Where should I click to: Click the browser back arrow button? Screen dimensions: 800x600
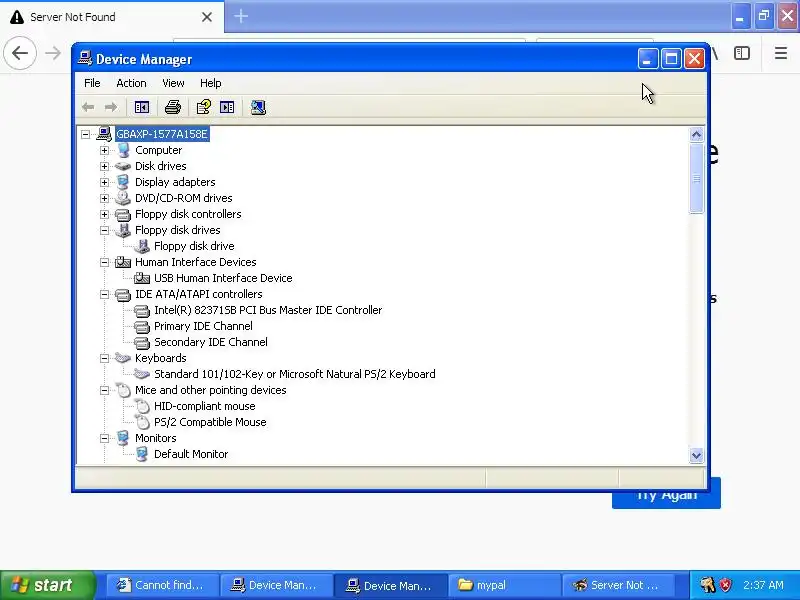(20, 53)
